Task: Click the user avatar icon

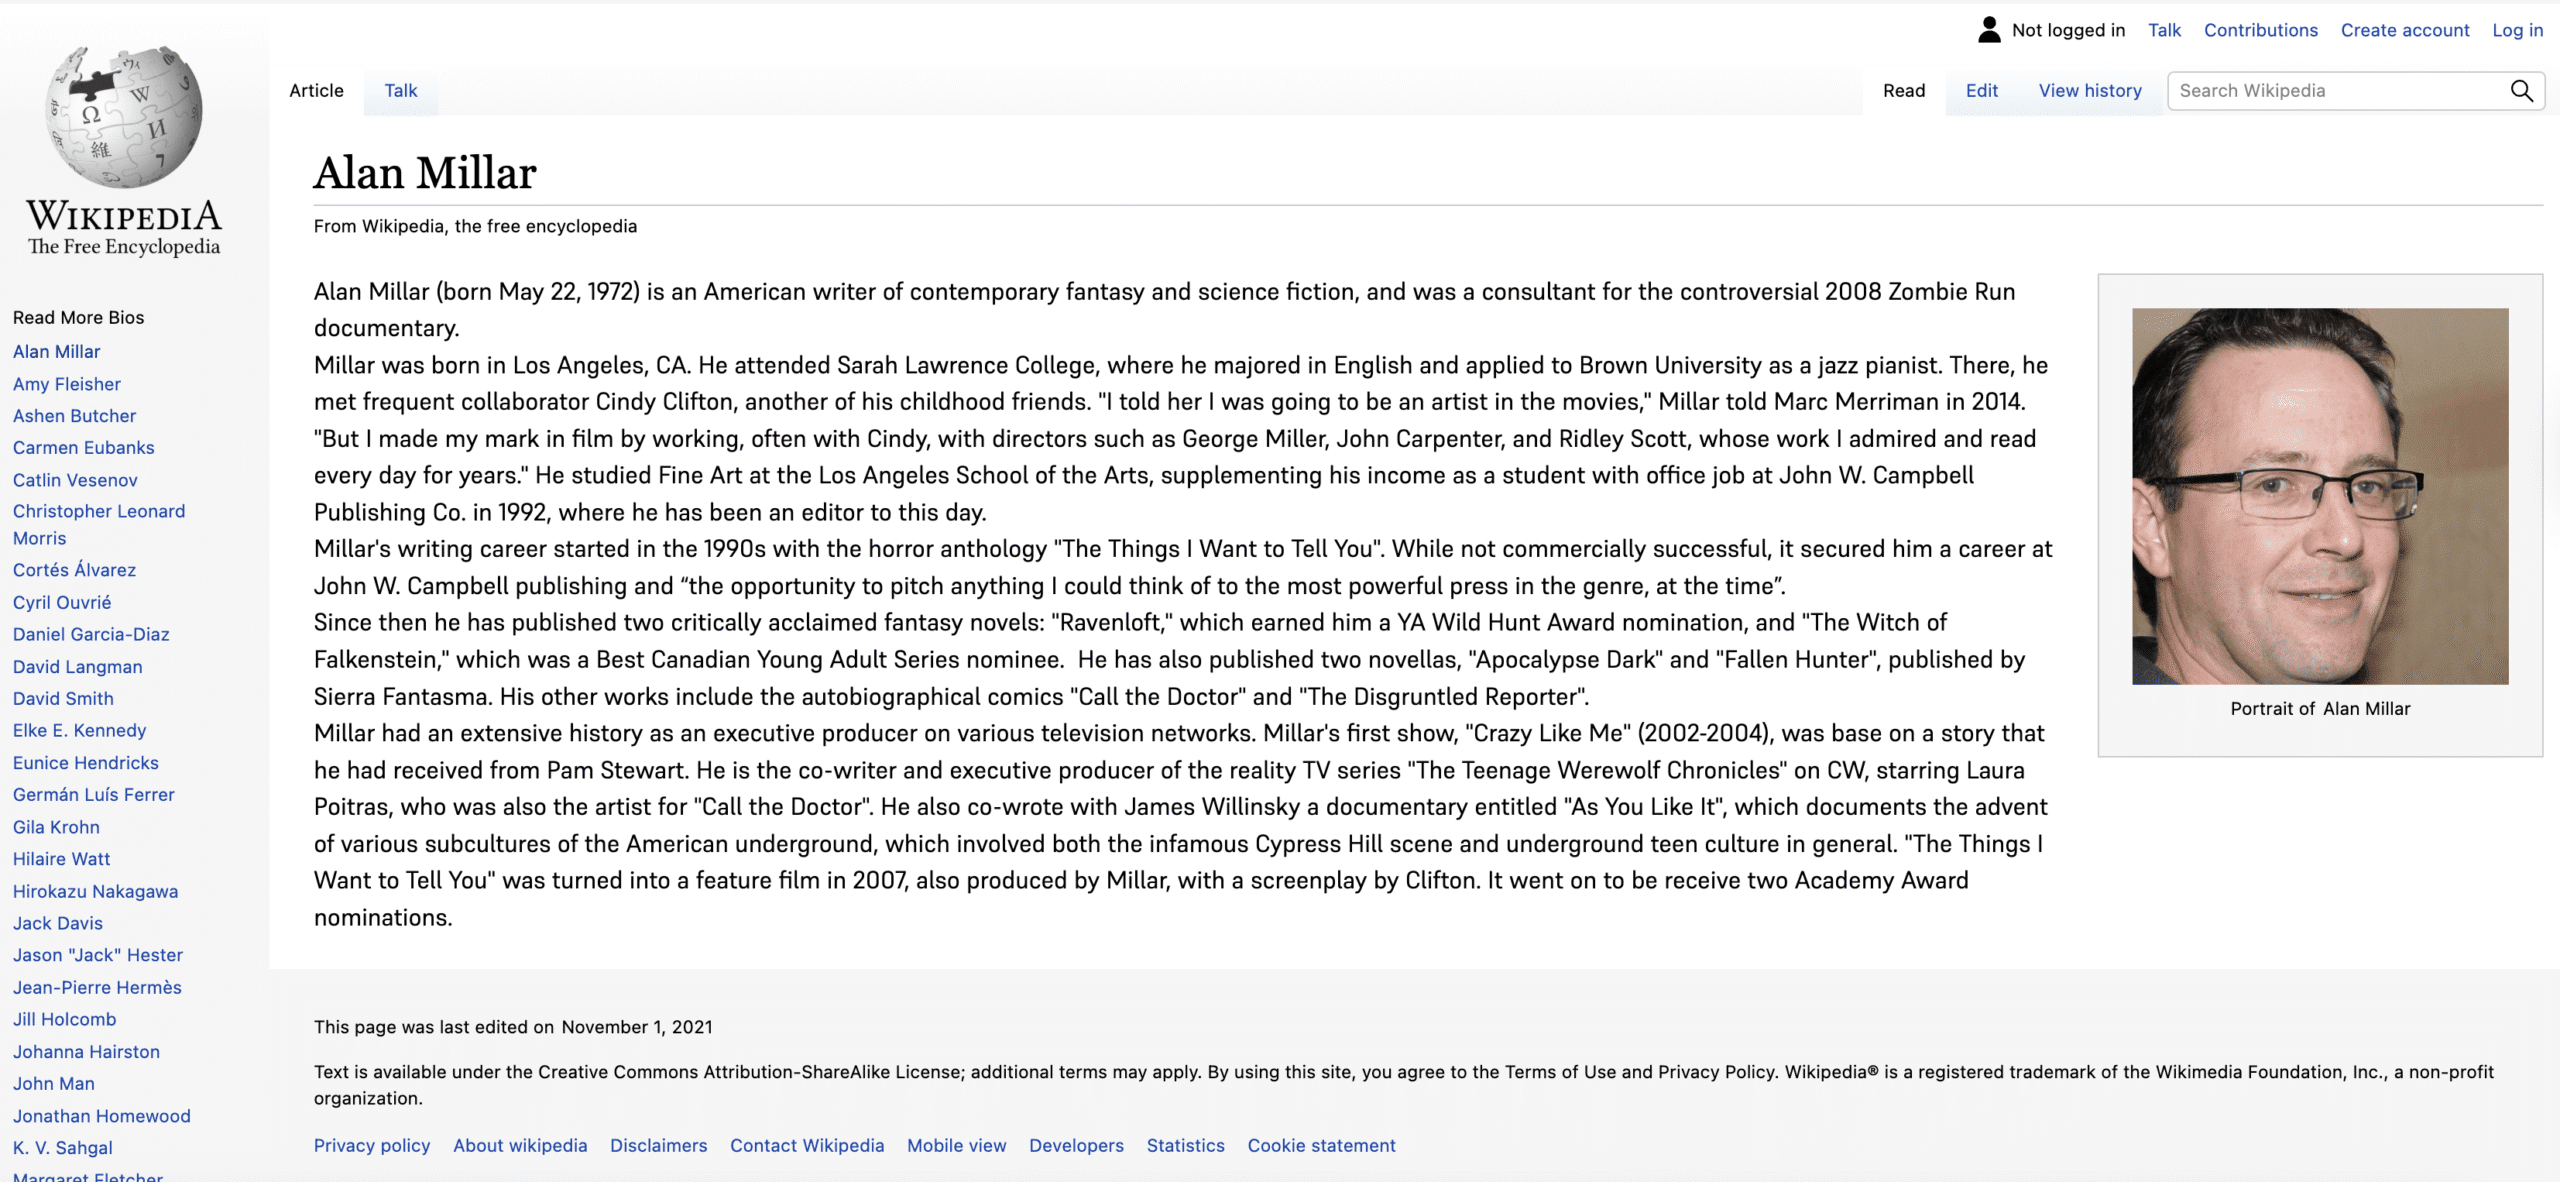Action: [x=1989, y=30]
